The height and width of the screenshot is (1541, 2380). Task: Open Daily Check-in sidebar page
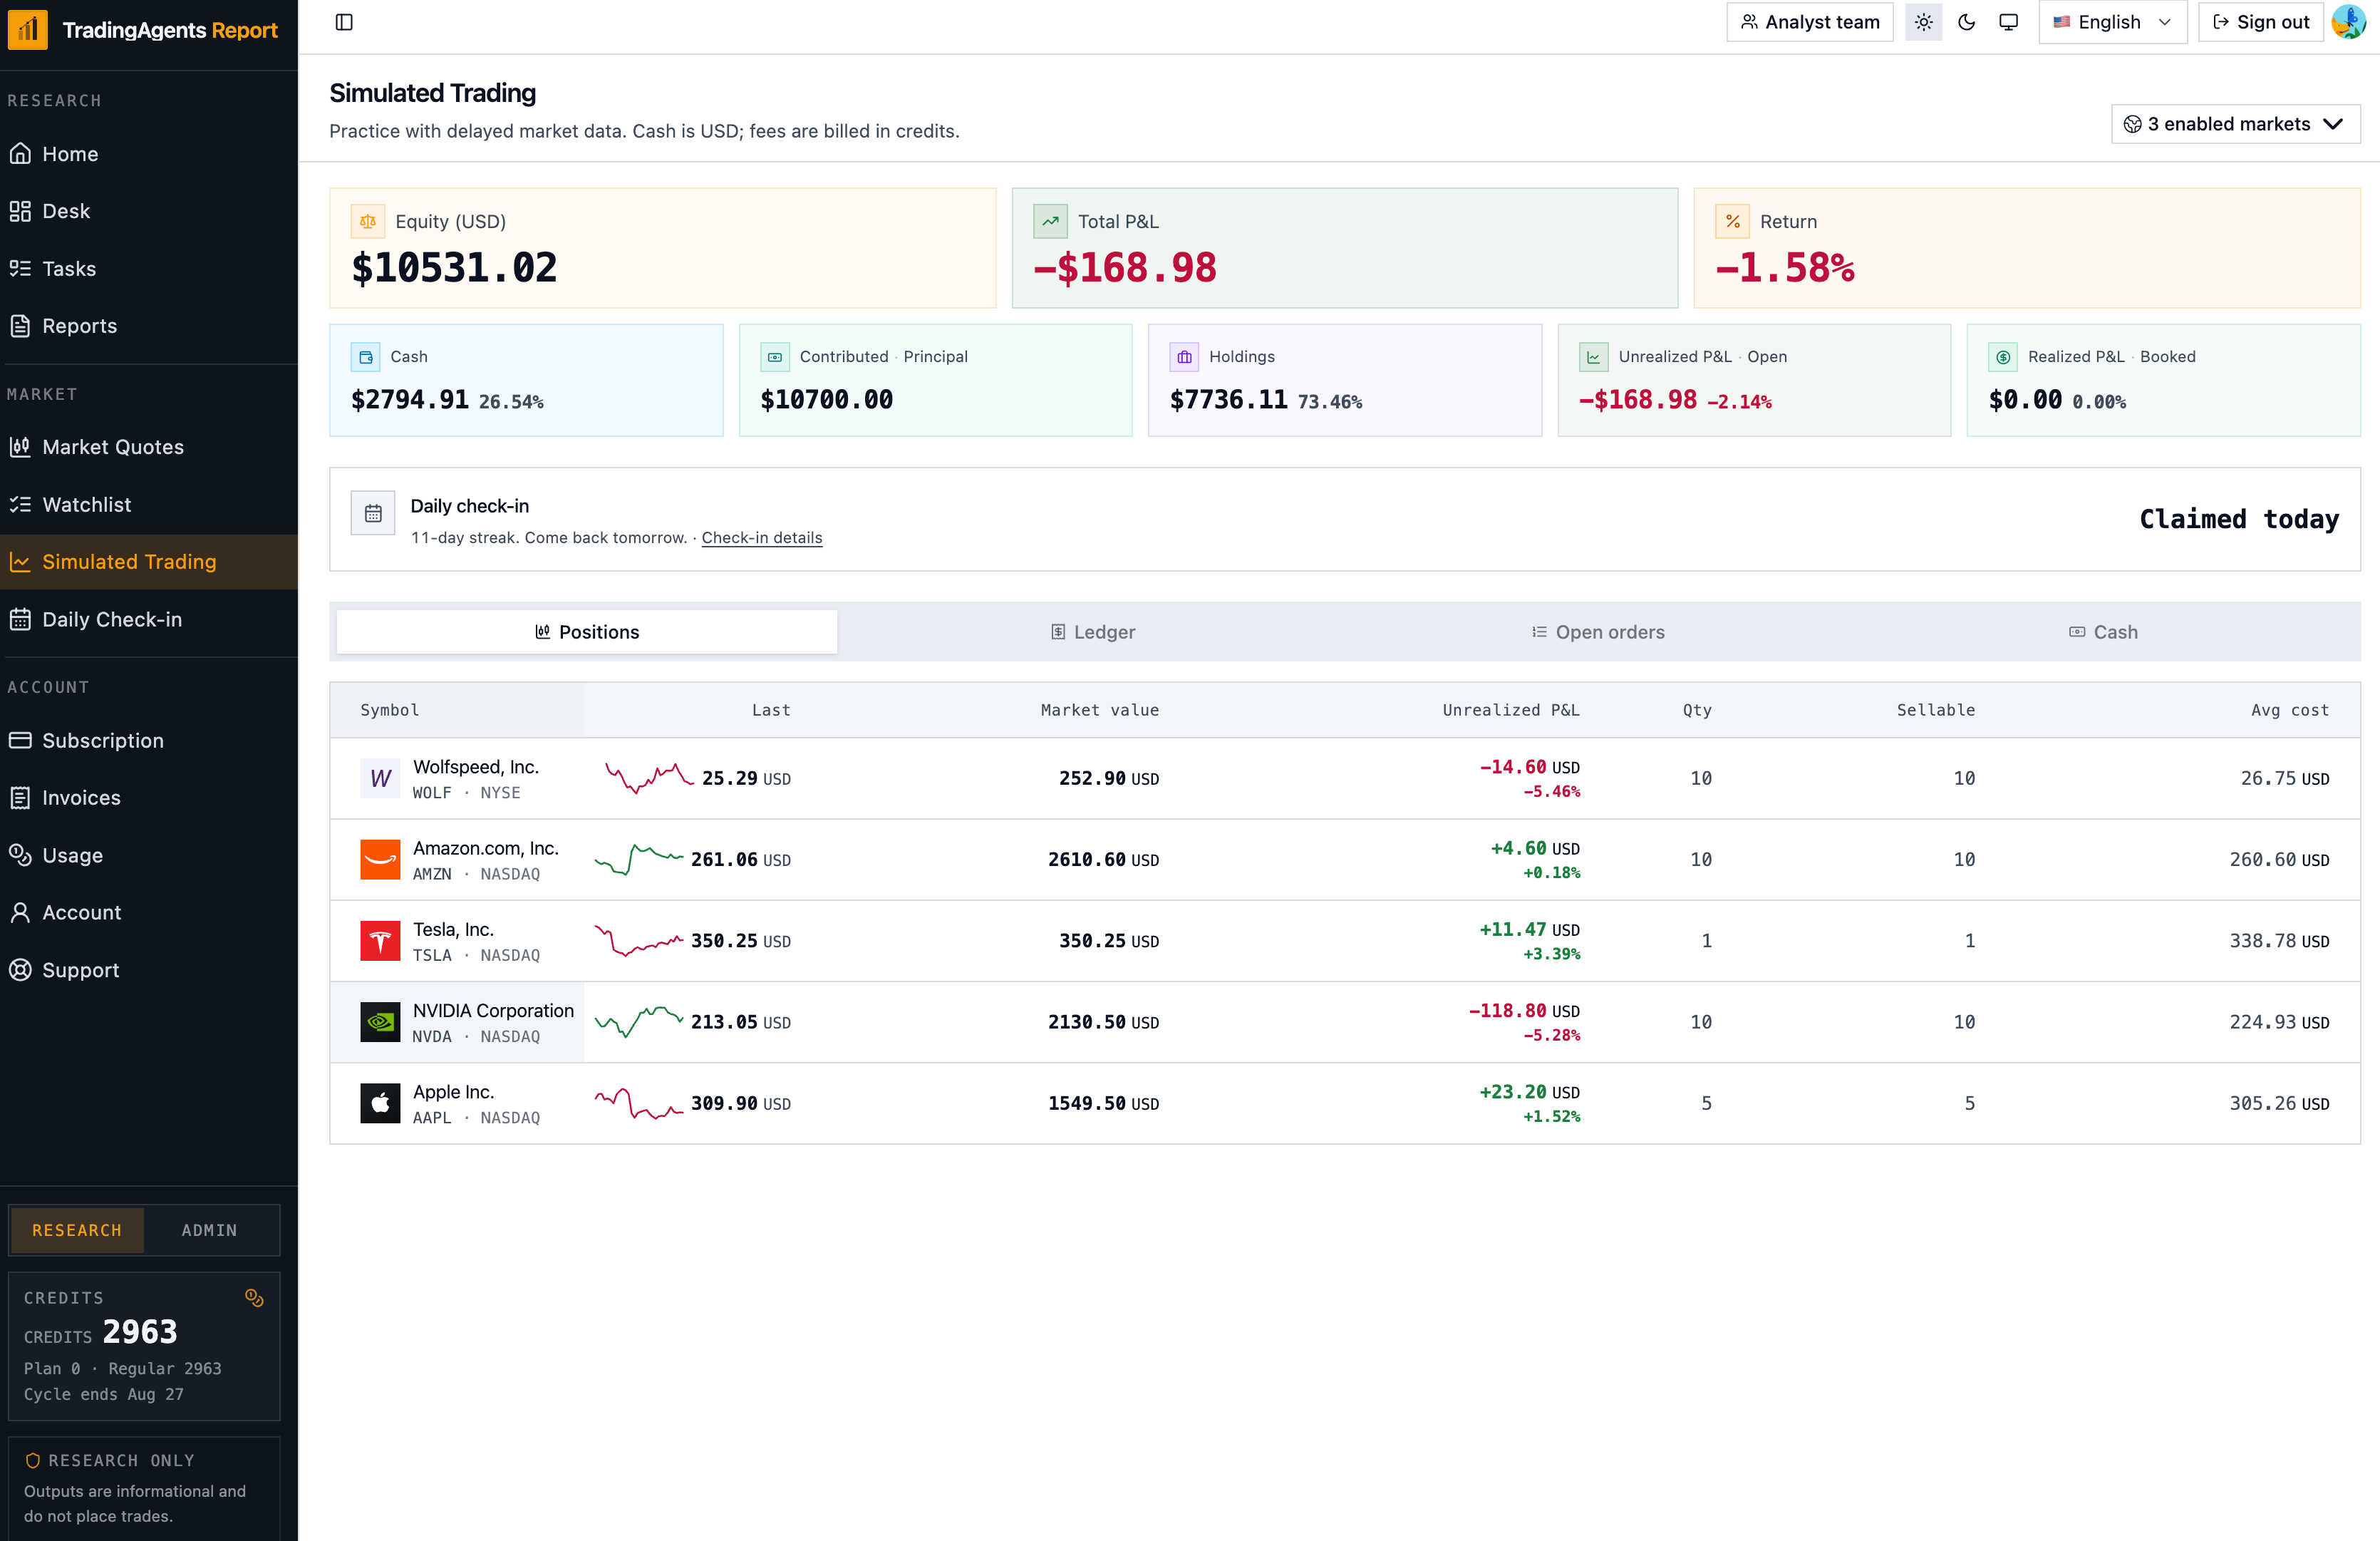(x=148, y=619)
